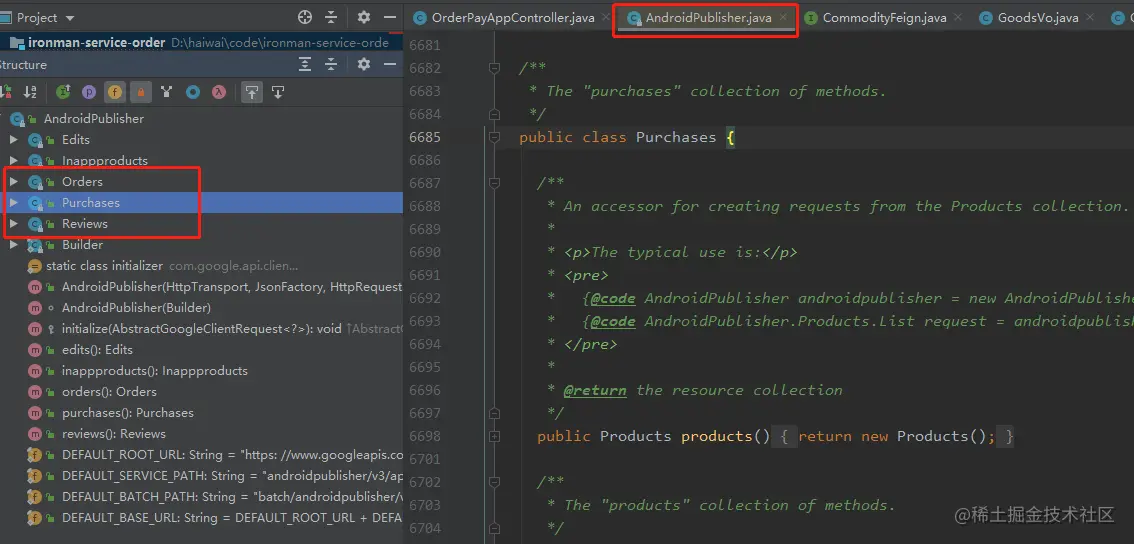The height and width of the screenshot is (544, 1134).
Task: Toggle Autoscroll to Source in Structure
Action: click(x=252, y=92)
